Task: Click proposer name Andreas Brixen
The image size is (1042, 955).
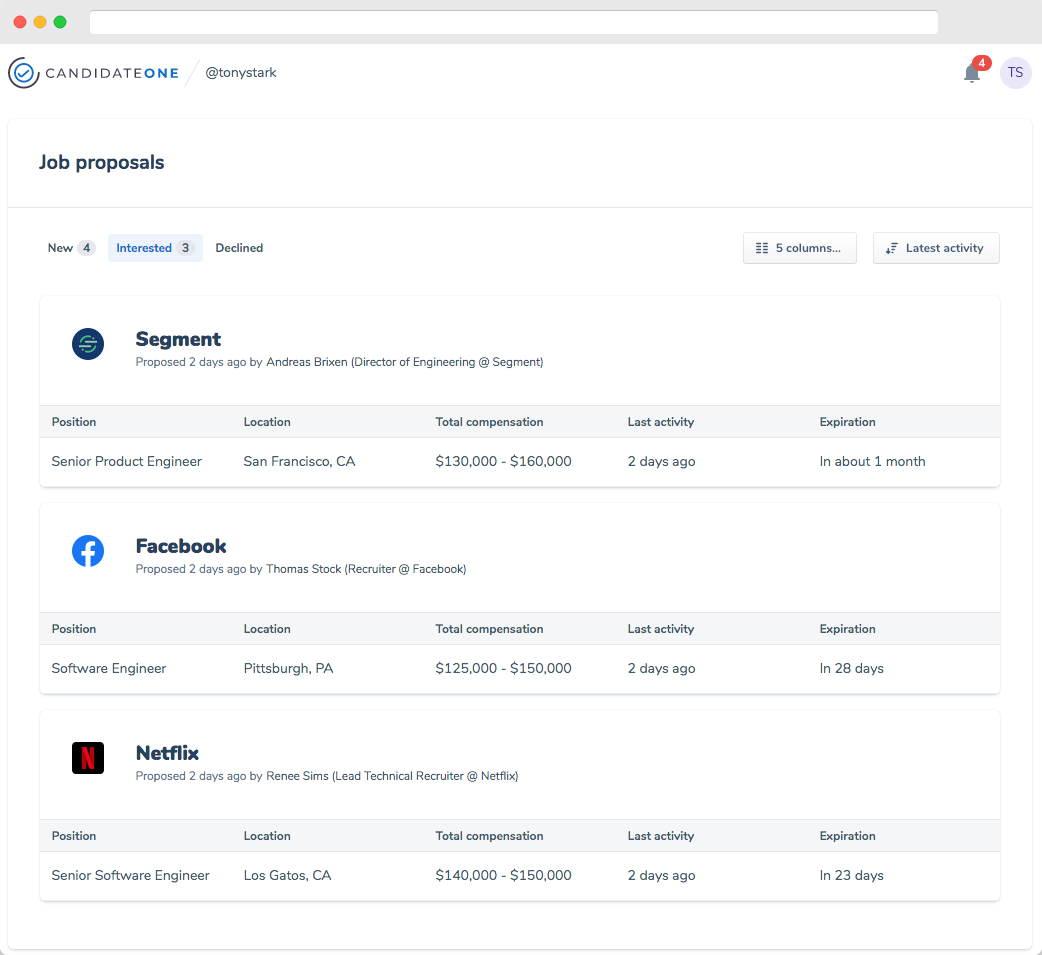Action: [x=306, y=362]
